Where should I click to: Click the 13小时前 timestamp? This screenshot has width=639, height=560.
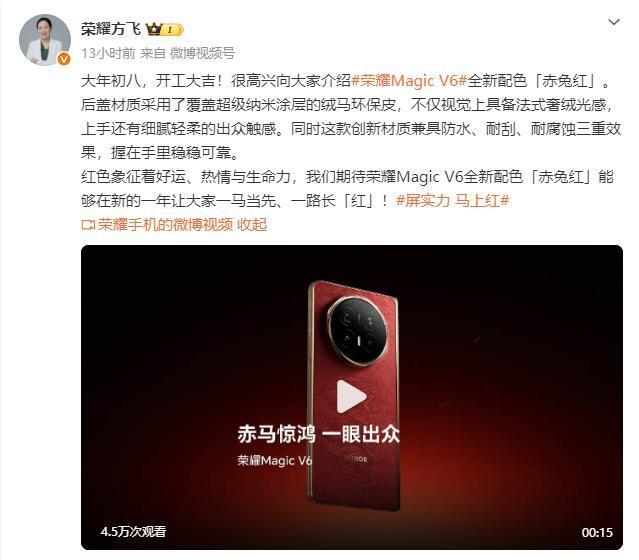point(108,53)
